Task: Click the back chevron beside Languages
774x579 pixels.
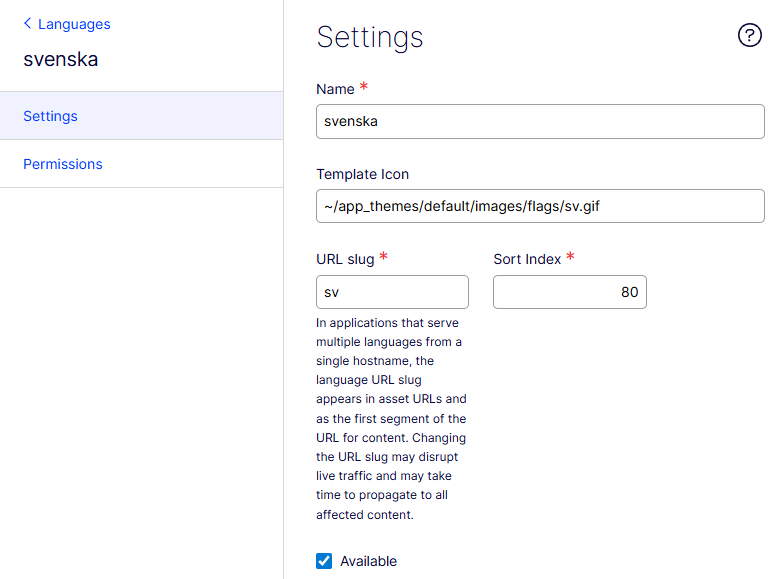Action: pos(27,24)
